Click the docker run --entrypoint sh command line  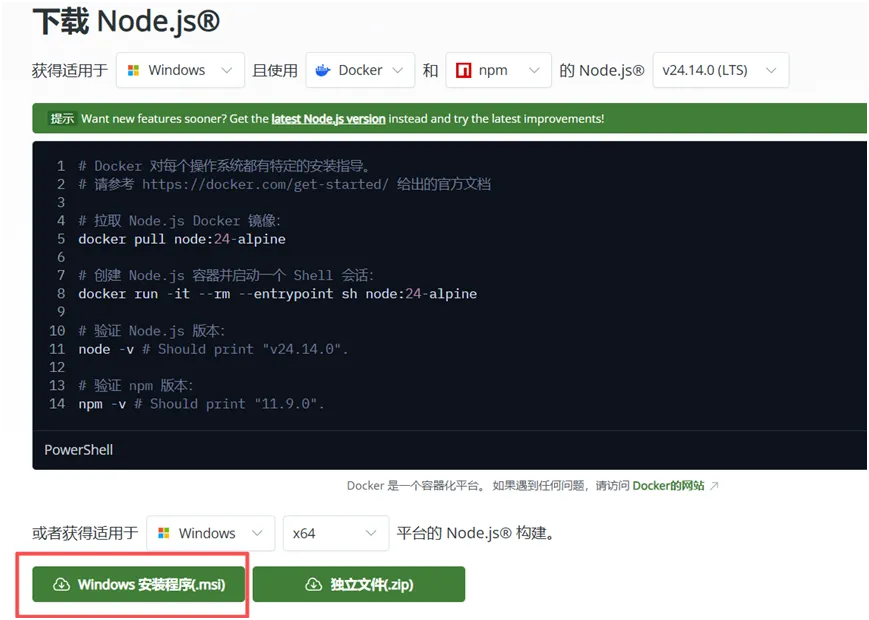coord(277,294)
